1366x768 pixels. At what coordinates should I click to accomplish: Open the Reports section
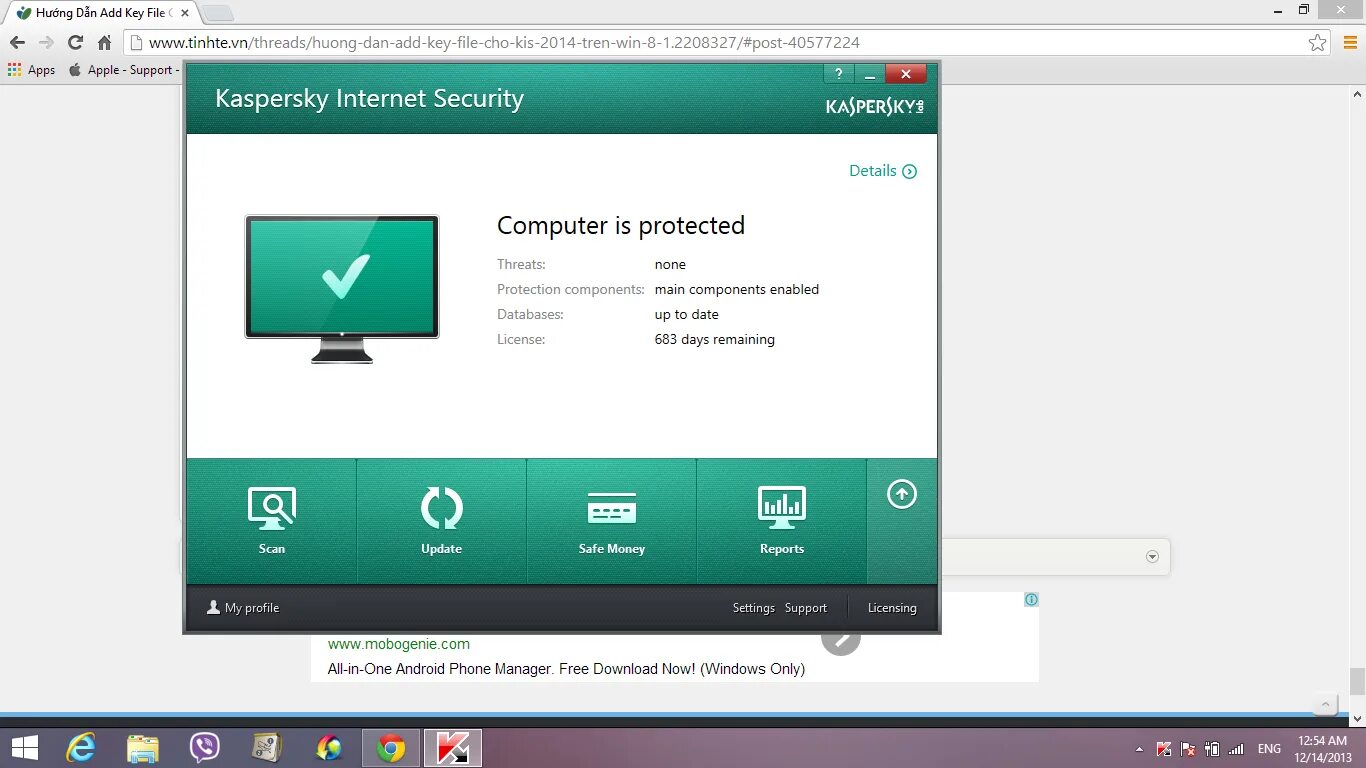click(781, 521)
